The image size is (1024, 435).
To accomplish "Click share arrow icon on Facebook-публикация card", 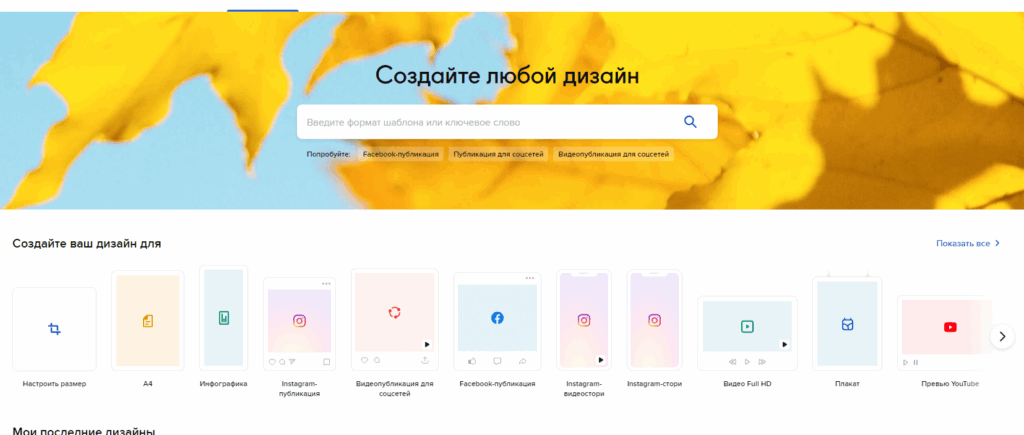I will tap(522, 361).
